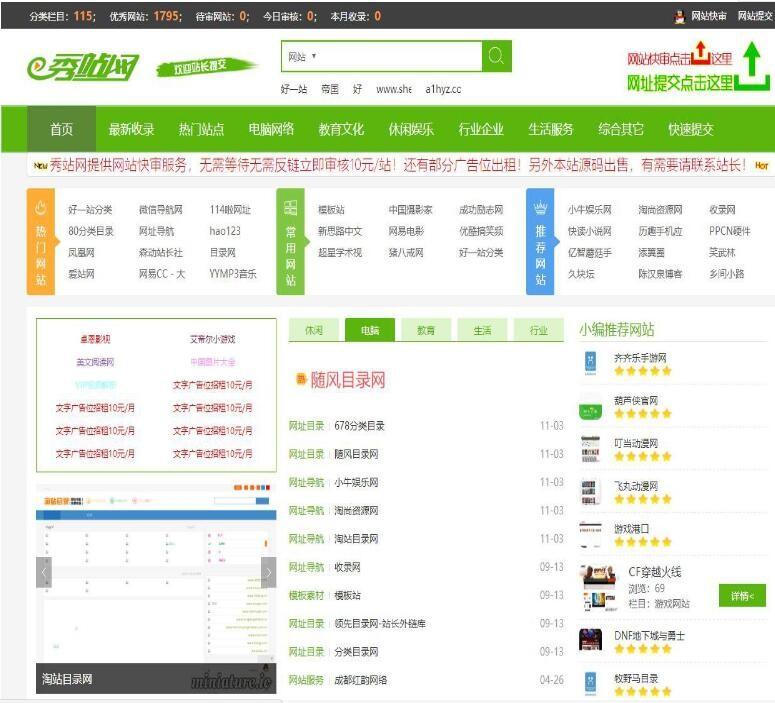Open the 网站快审 top bar link
775x703 pixels.
[708, 16]
